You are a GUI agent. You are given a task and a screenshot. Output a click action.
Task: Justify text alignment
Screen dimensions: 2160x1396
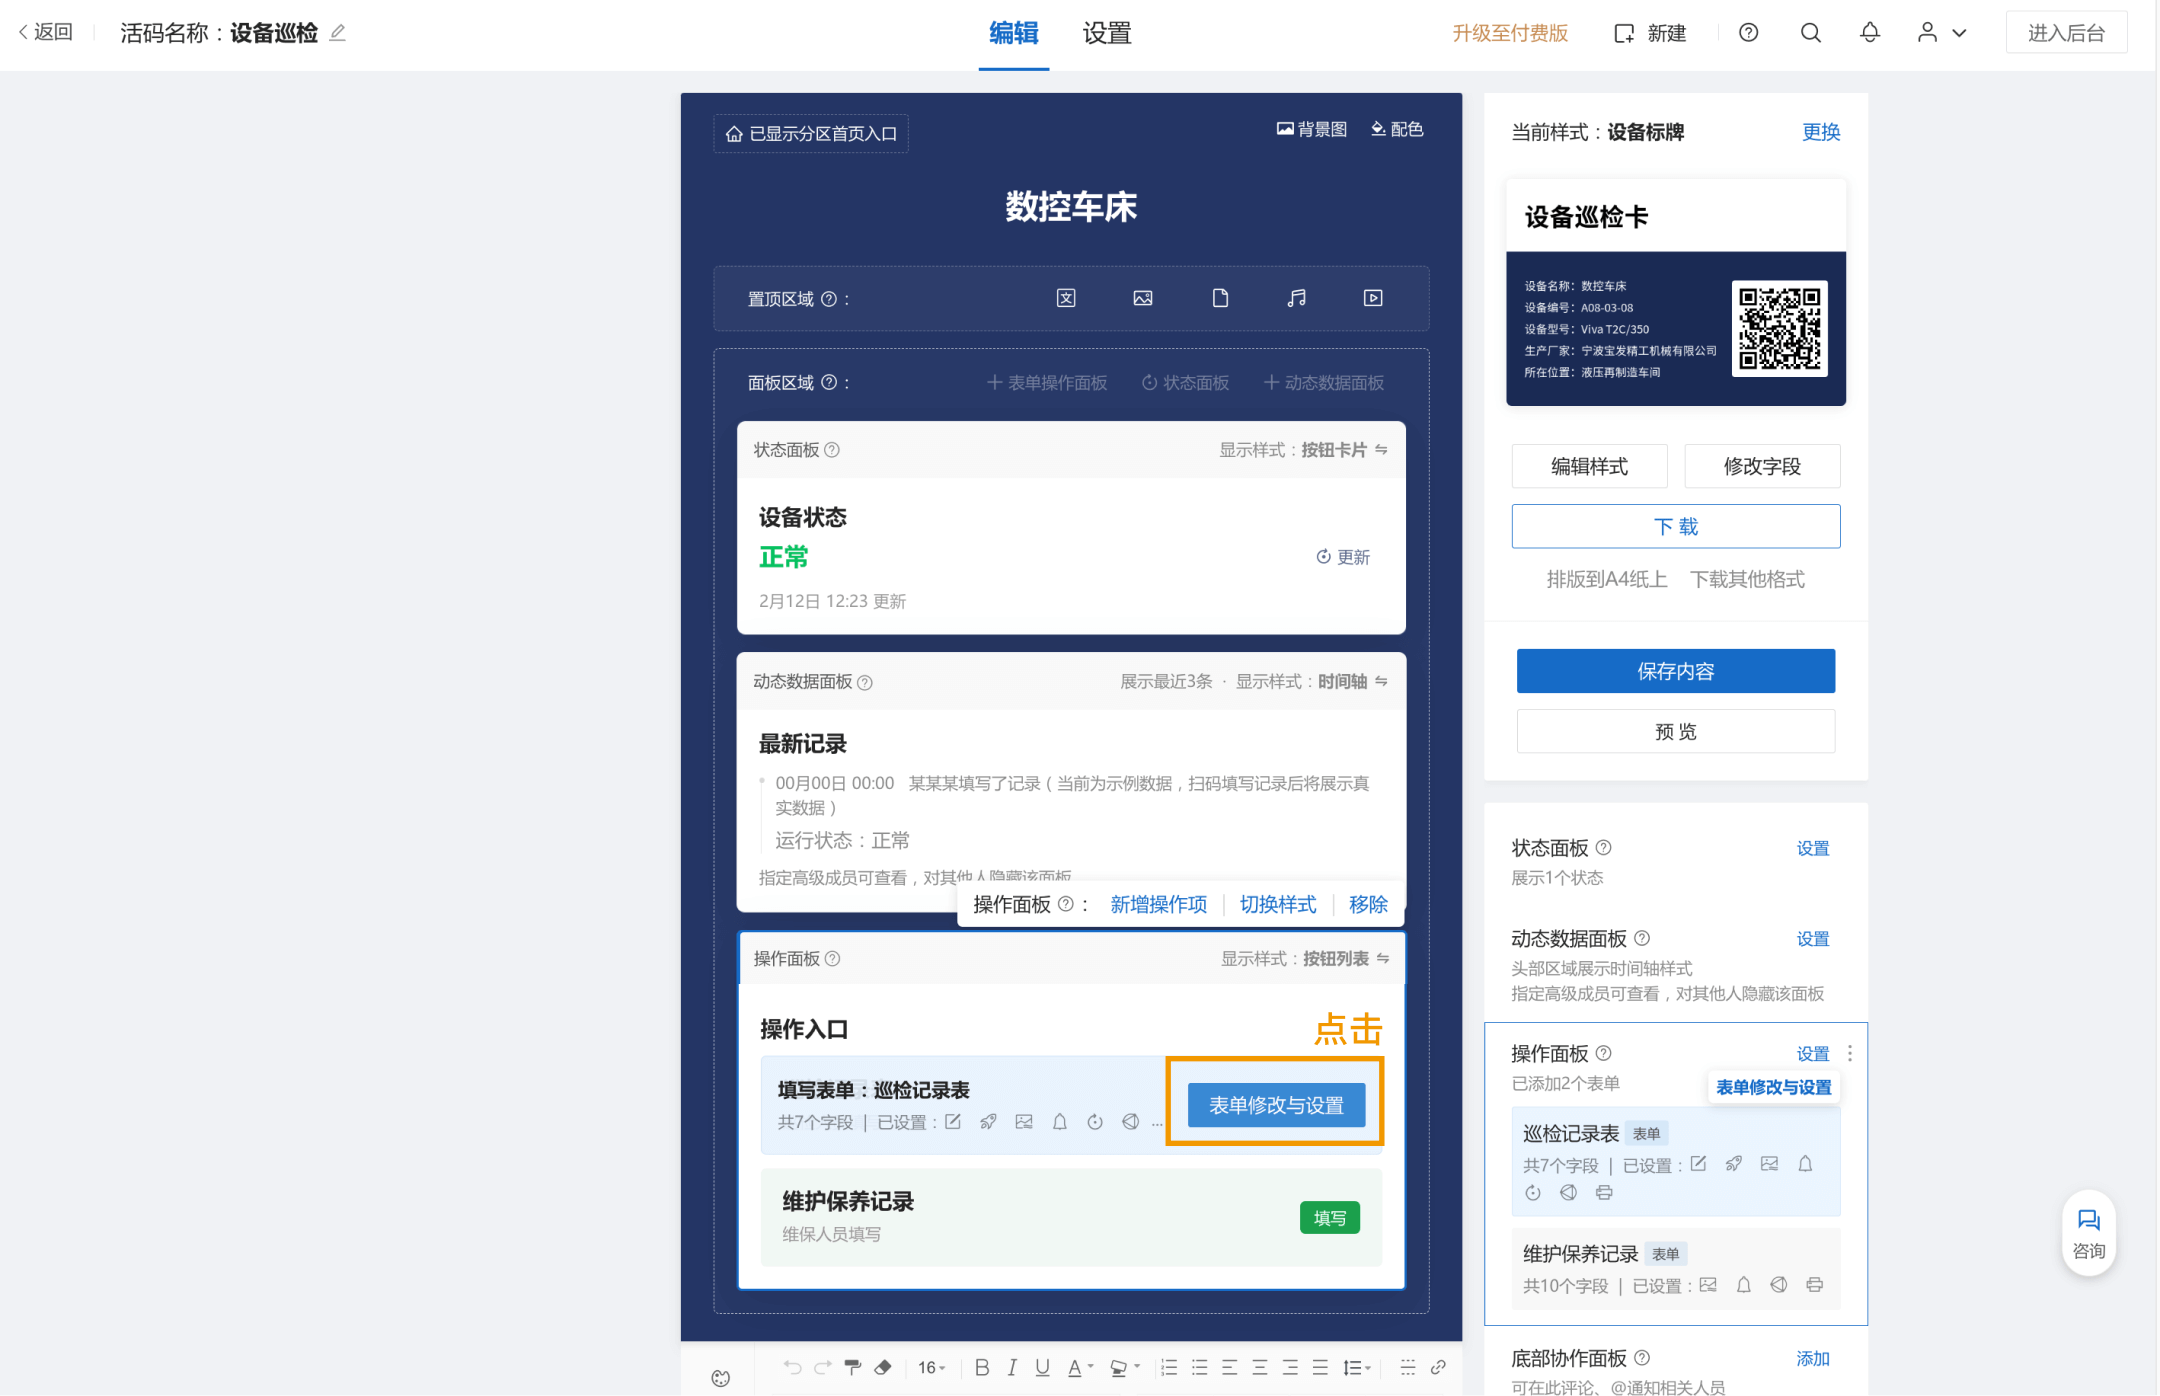click(x=1320, y=1367)
